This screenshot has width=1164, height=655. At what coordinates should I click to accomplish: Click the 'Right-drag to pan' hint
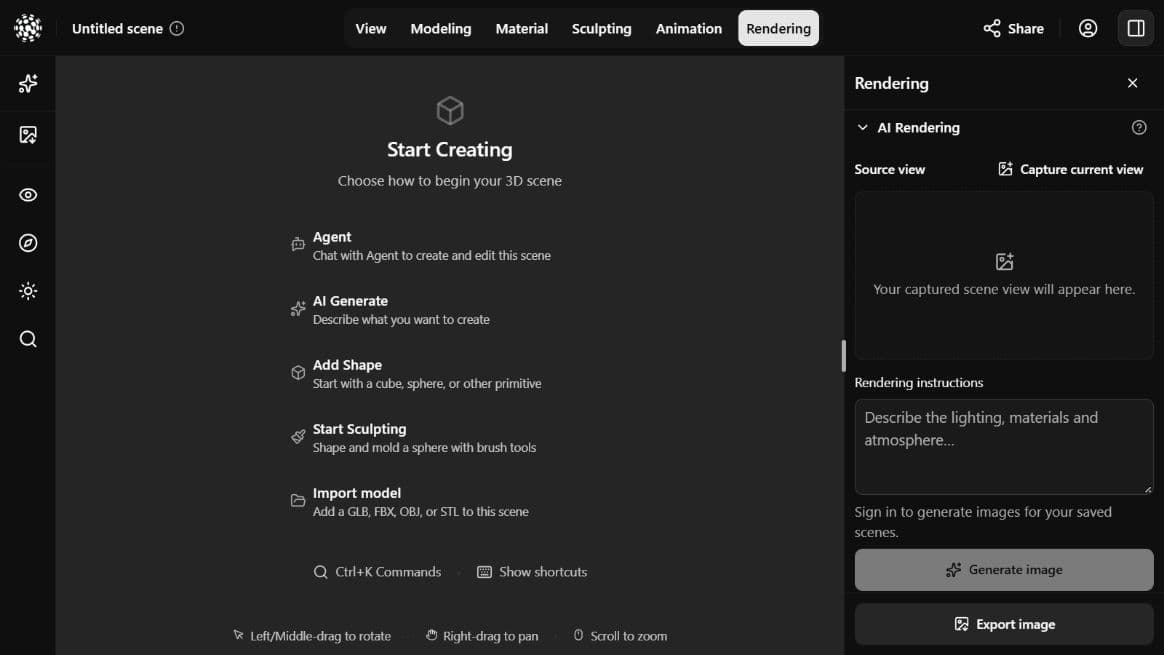[482, 636]
